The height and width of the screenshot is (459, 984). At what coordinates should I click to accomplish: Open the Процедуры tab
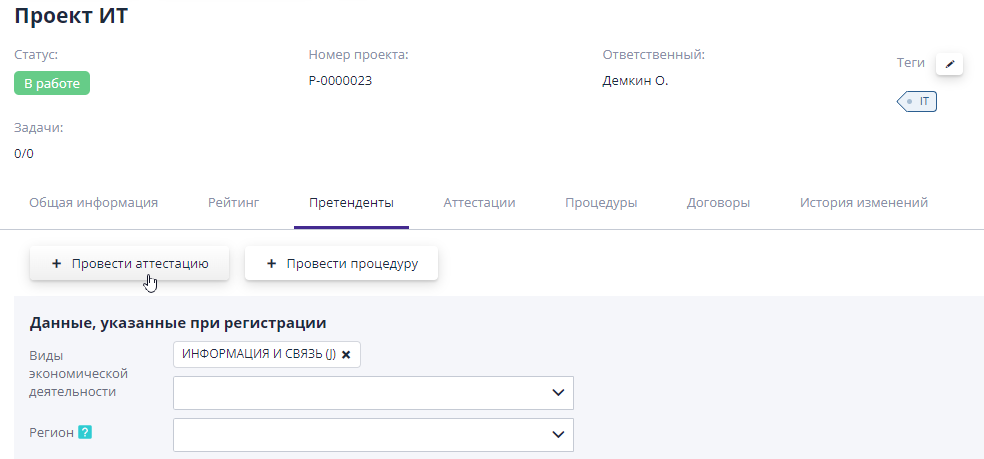601,203
